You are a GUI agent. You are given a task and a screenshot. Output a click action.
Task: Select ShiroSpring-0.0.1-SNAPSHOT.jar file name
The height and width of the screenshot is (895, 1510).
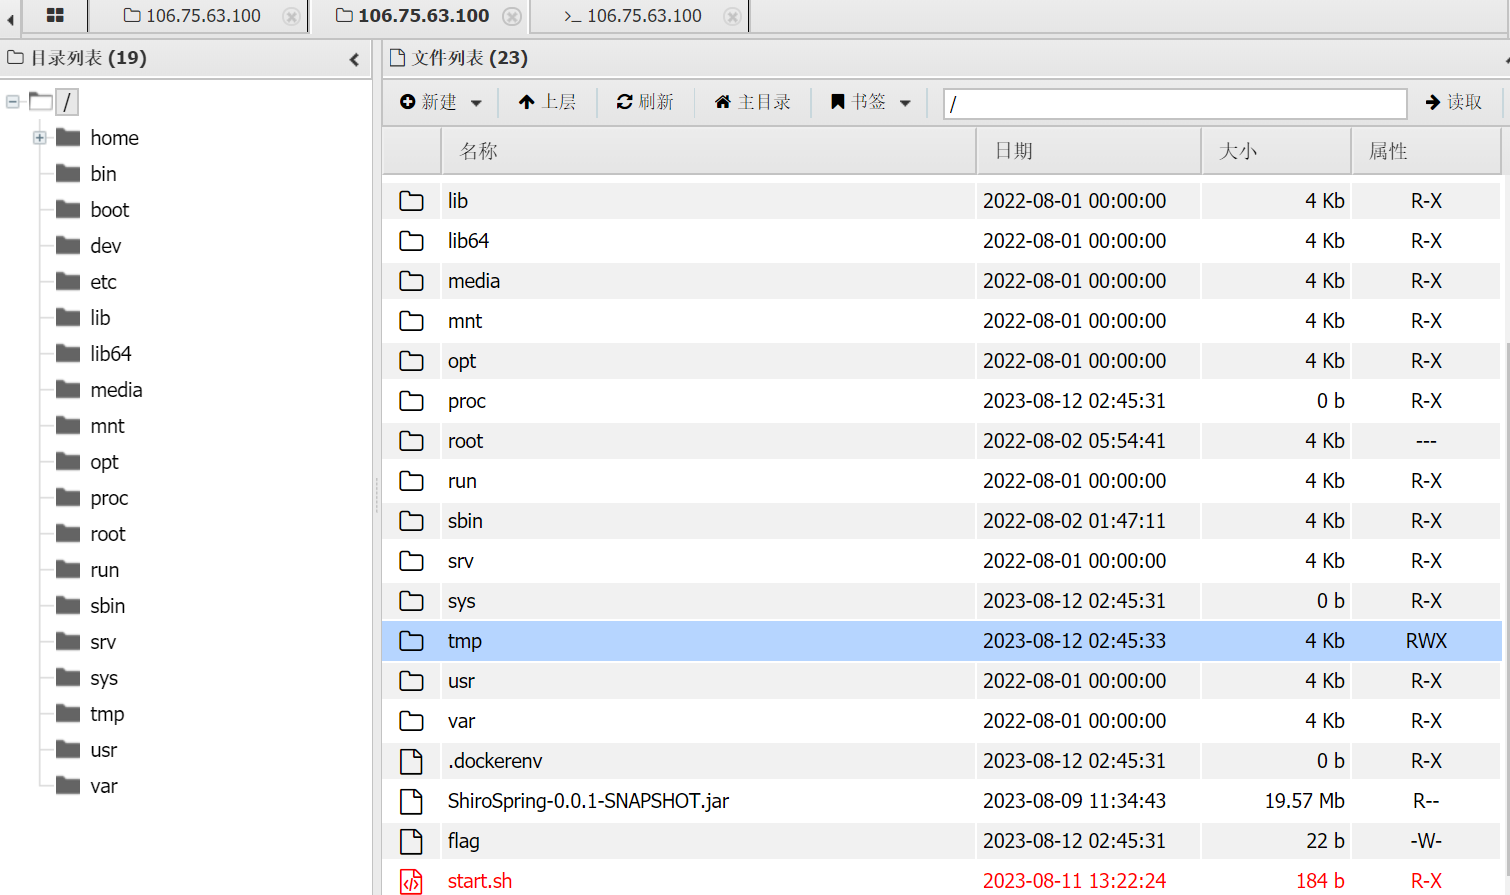(589, 801)
